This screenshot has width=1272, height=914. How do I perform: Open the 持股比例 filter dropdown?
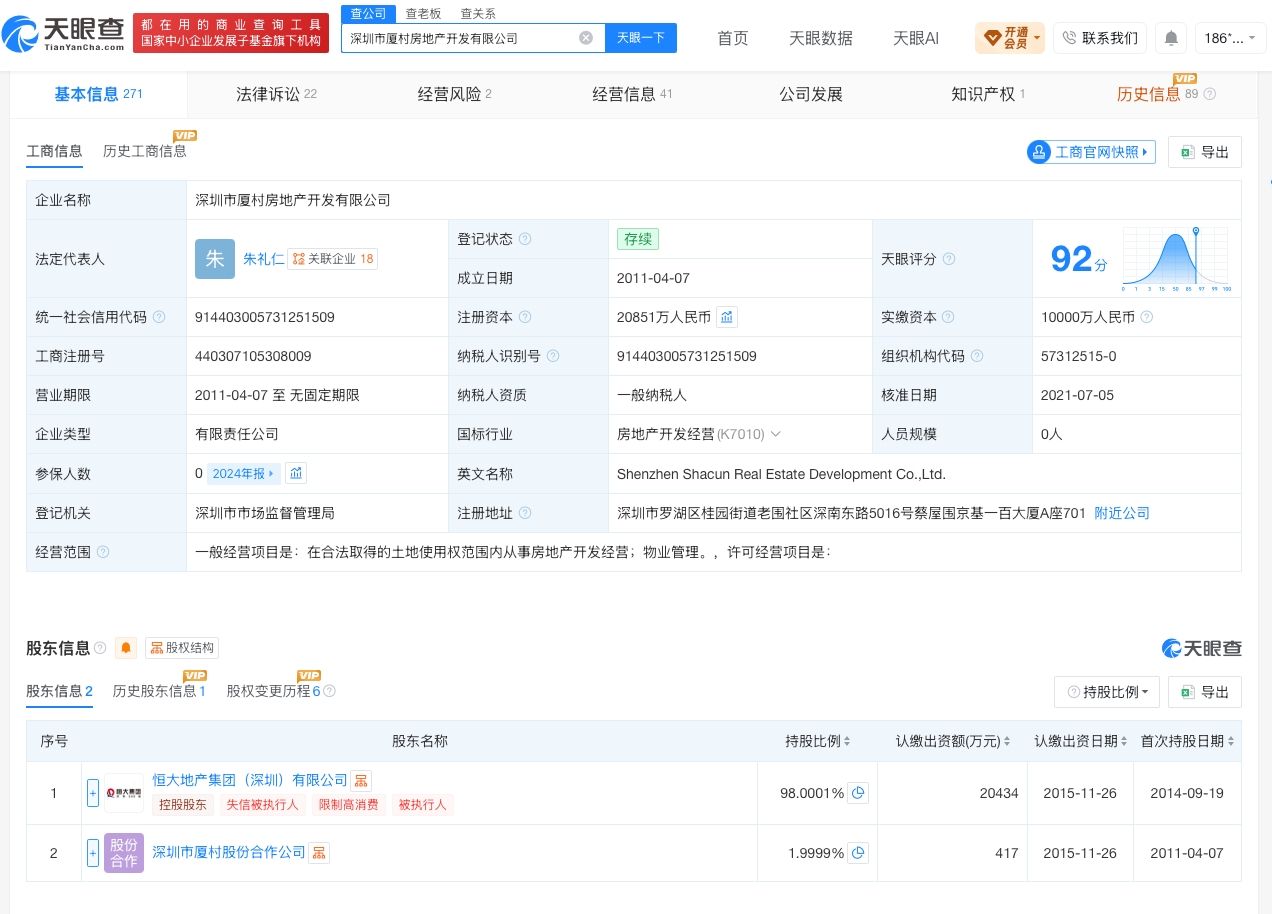1107,692
